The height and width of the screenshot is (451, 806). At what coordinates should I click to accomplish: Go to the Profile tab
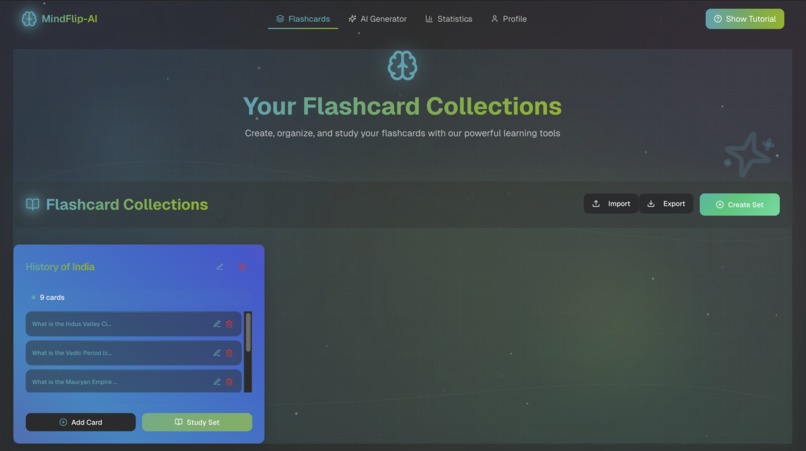pos(509,19)
